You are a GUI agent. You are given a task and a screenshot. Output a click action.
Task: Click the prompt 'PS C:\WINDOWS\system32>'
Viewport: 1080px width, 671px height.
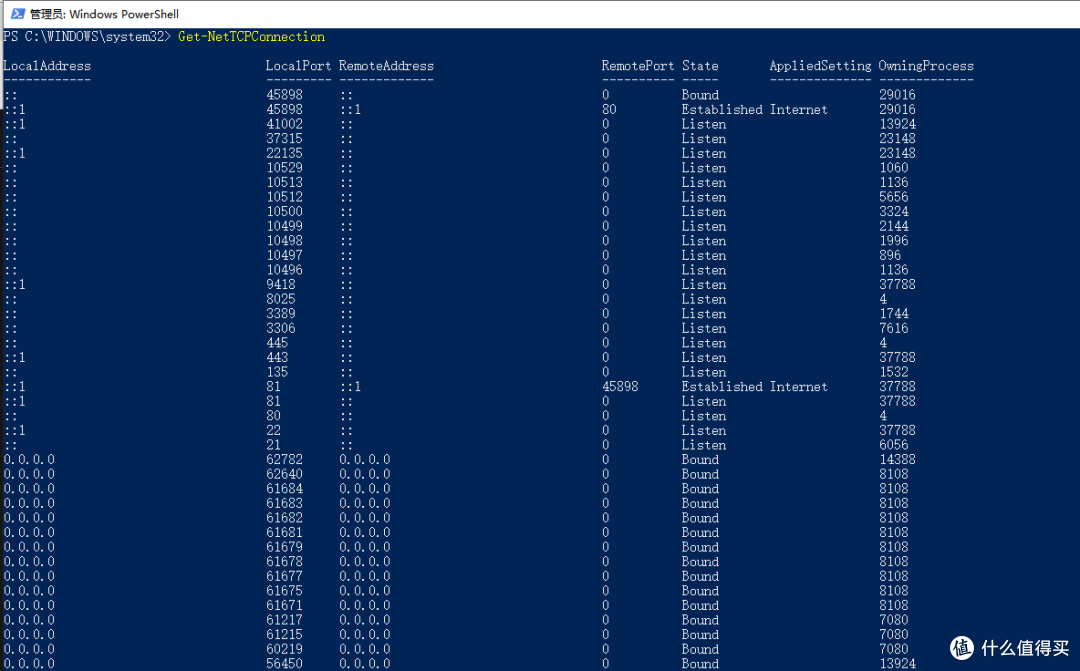(87, 37)
